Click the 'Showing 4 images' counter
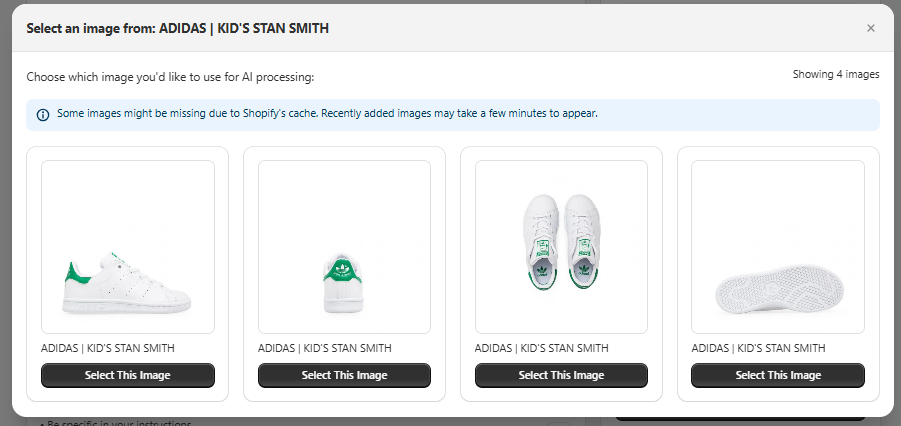The image size is (901, 426). point(836,74)
